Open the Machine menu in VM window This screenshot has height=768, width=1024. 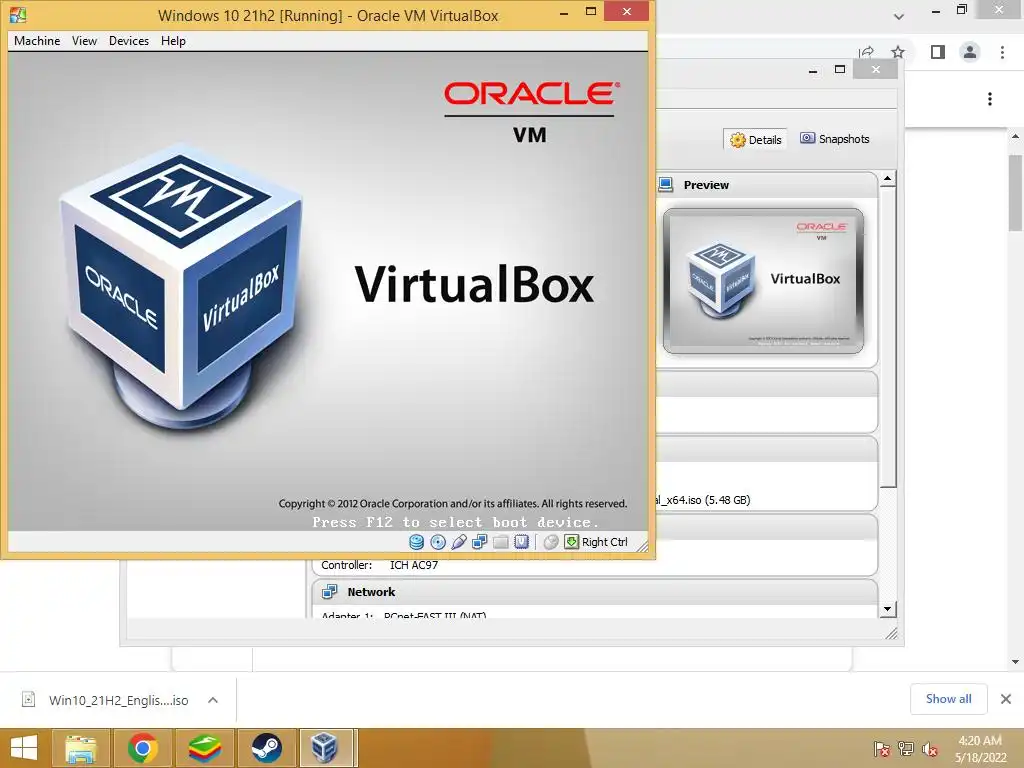(37, 40)
